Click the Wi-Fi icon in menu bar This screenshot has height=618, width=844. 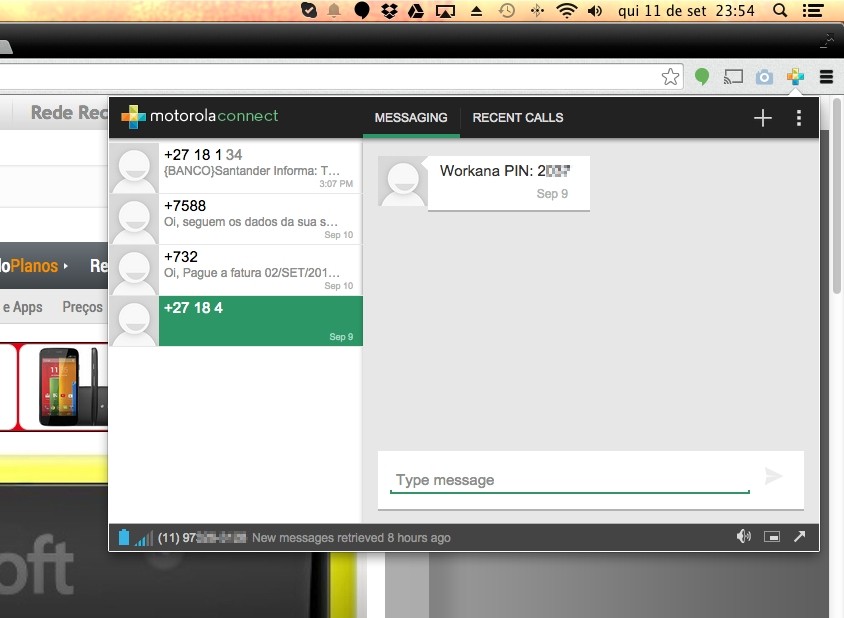pos(567,11)
